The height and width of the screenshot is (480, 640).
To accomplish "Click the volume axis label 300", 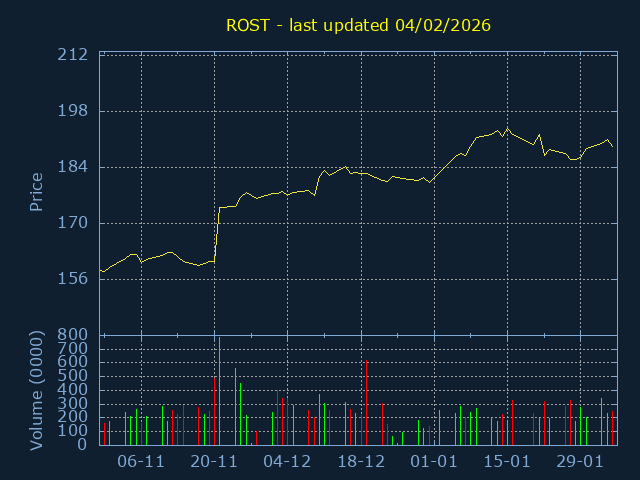I will coord(73,404).
